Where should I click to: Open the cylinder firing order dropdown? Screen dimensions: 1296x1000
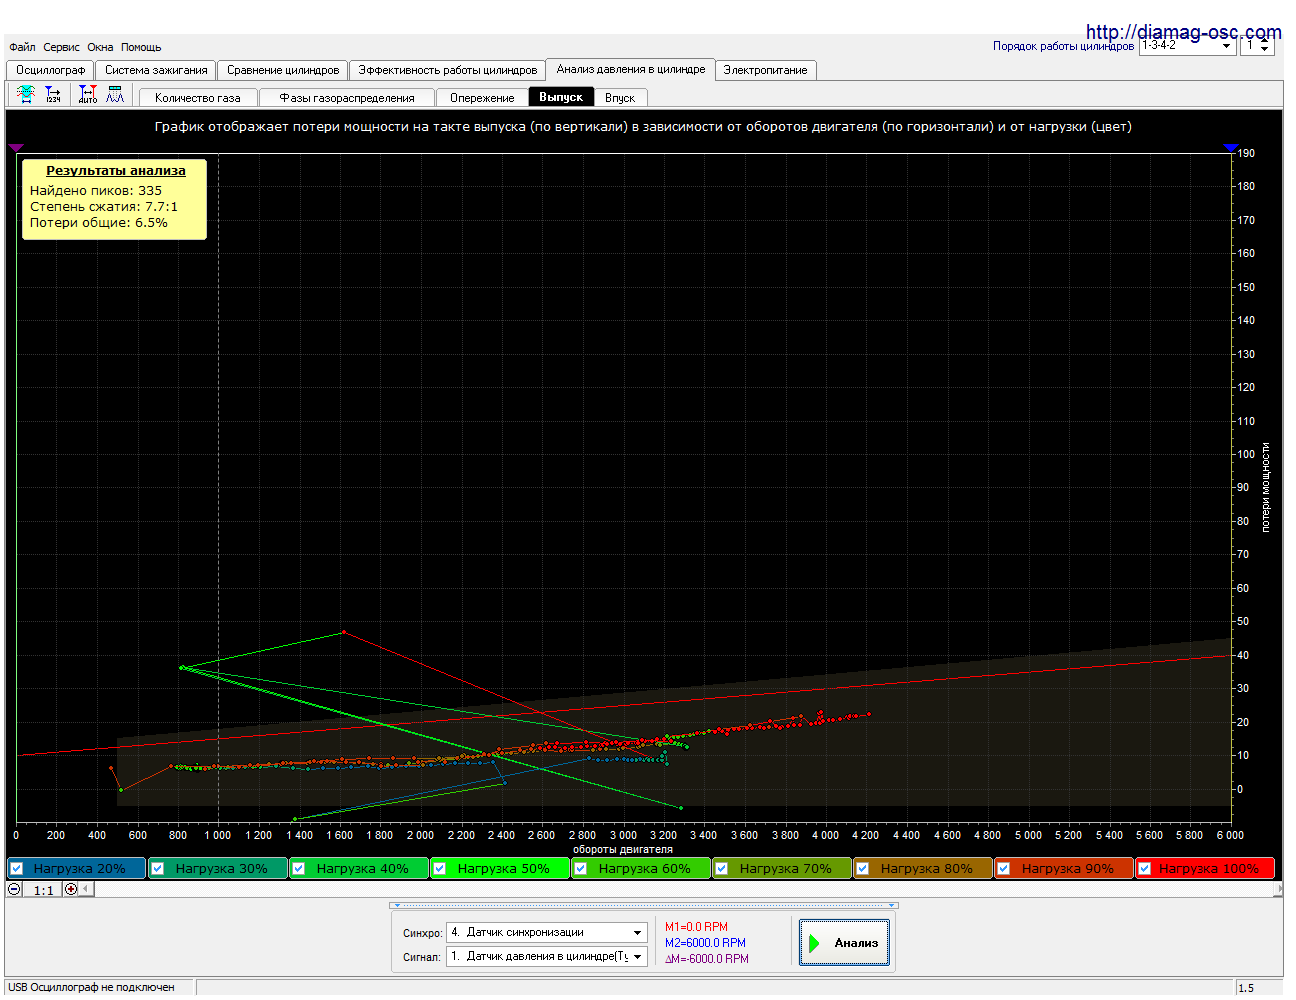tap(1187, 45)
